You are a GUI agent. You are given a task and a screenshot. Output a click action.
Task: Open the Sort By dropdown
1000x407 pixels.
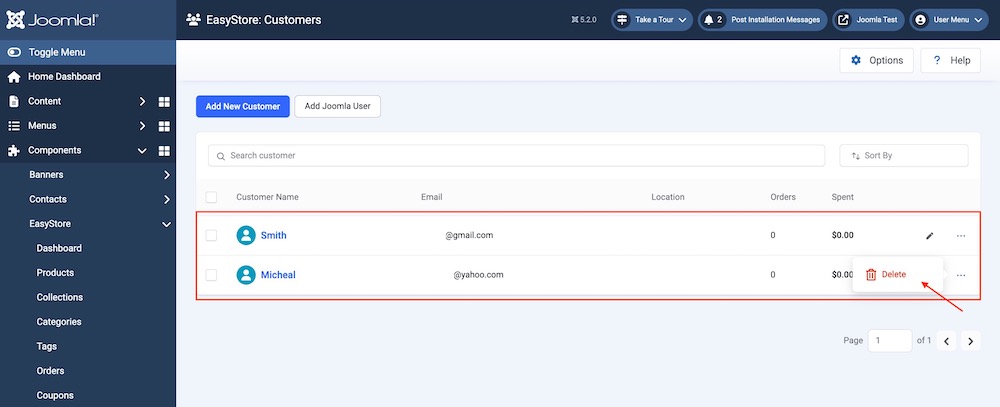pyautogui.click(x=903, y=156)
